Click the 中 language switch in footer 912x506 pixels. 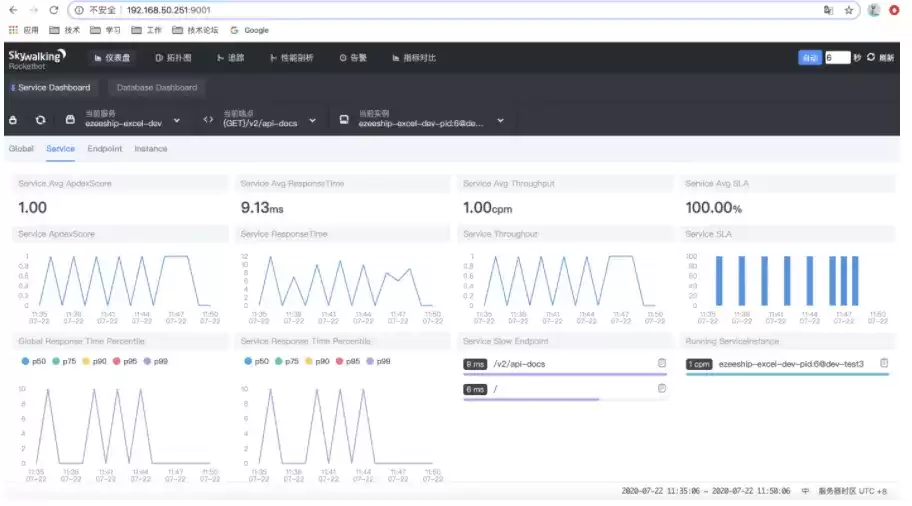(x=805, y=491)
